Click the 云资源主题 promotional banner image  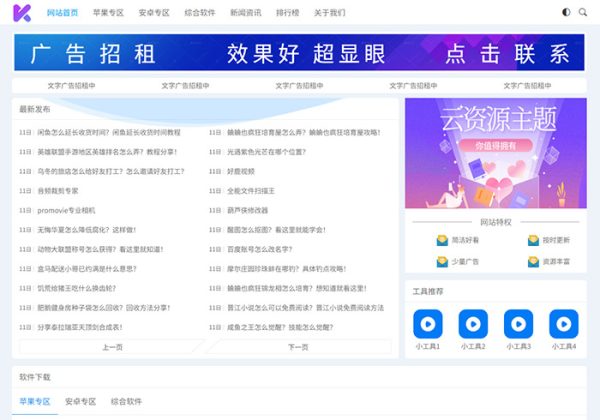click(495, 152)
